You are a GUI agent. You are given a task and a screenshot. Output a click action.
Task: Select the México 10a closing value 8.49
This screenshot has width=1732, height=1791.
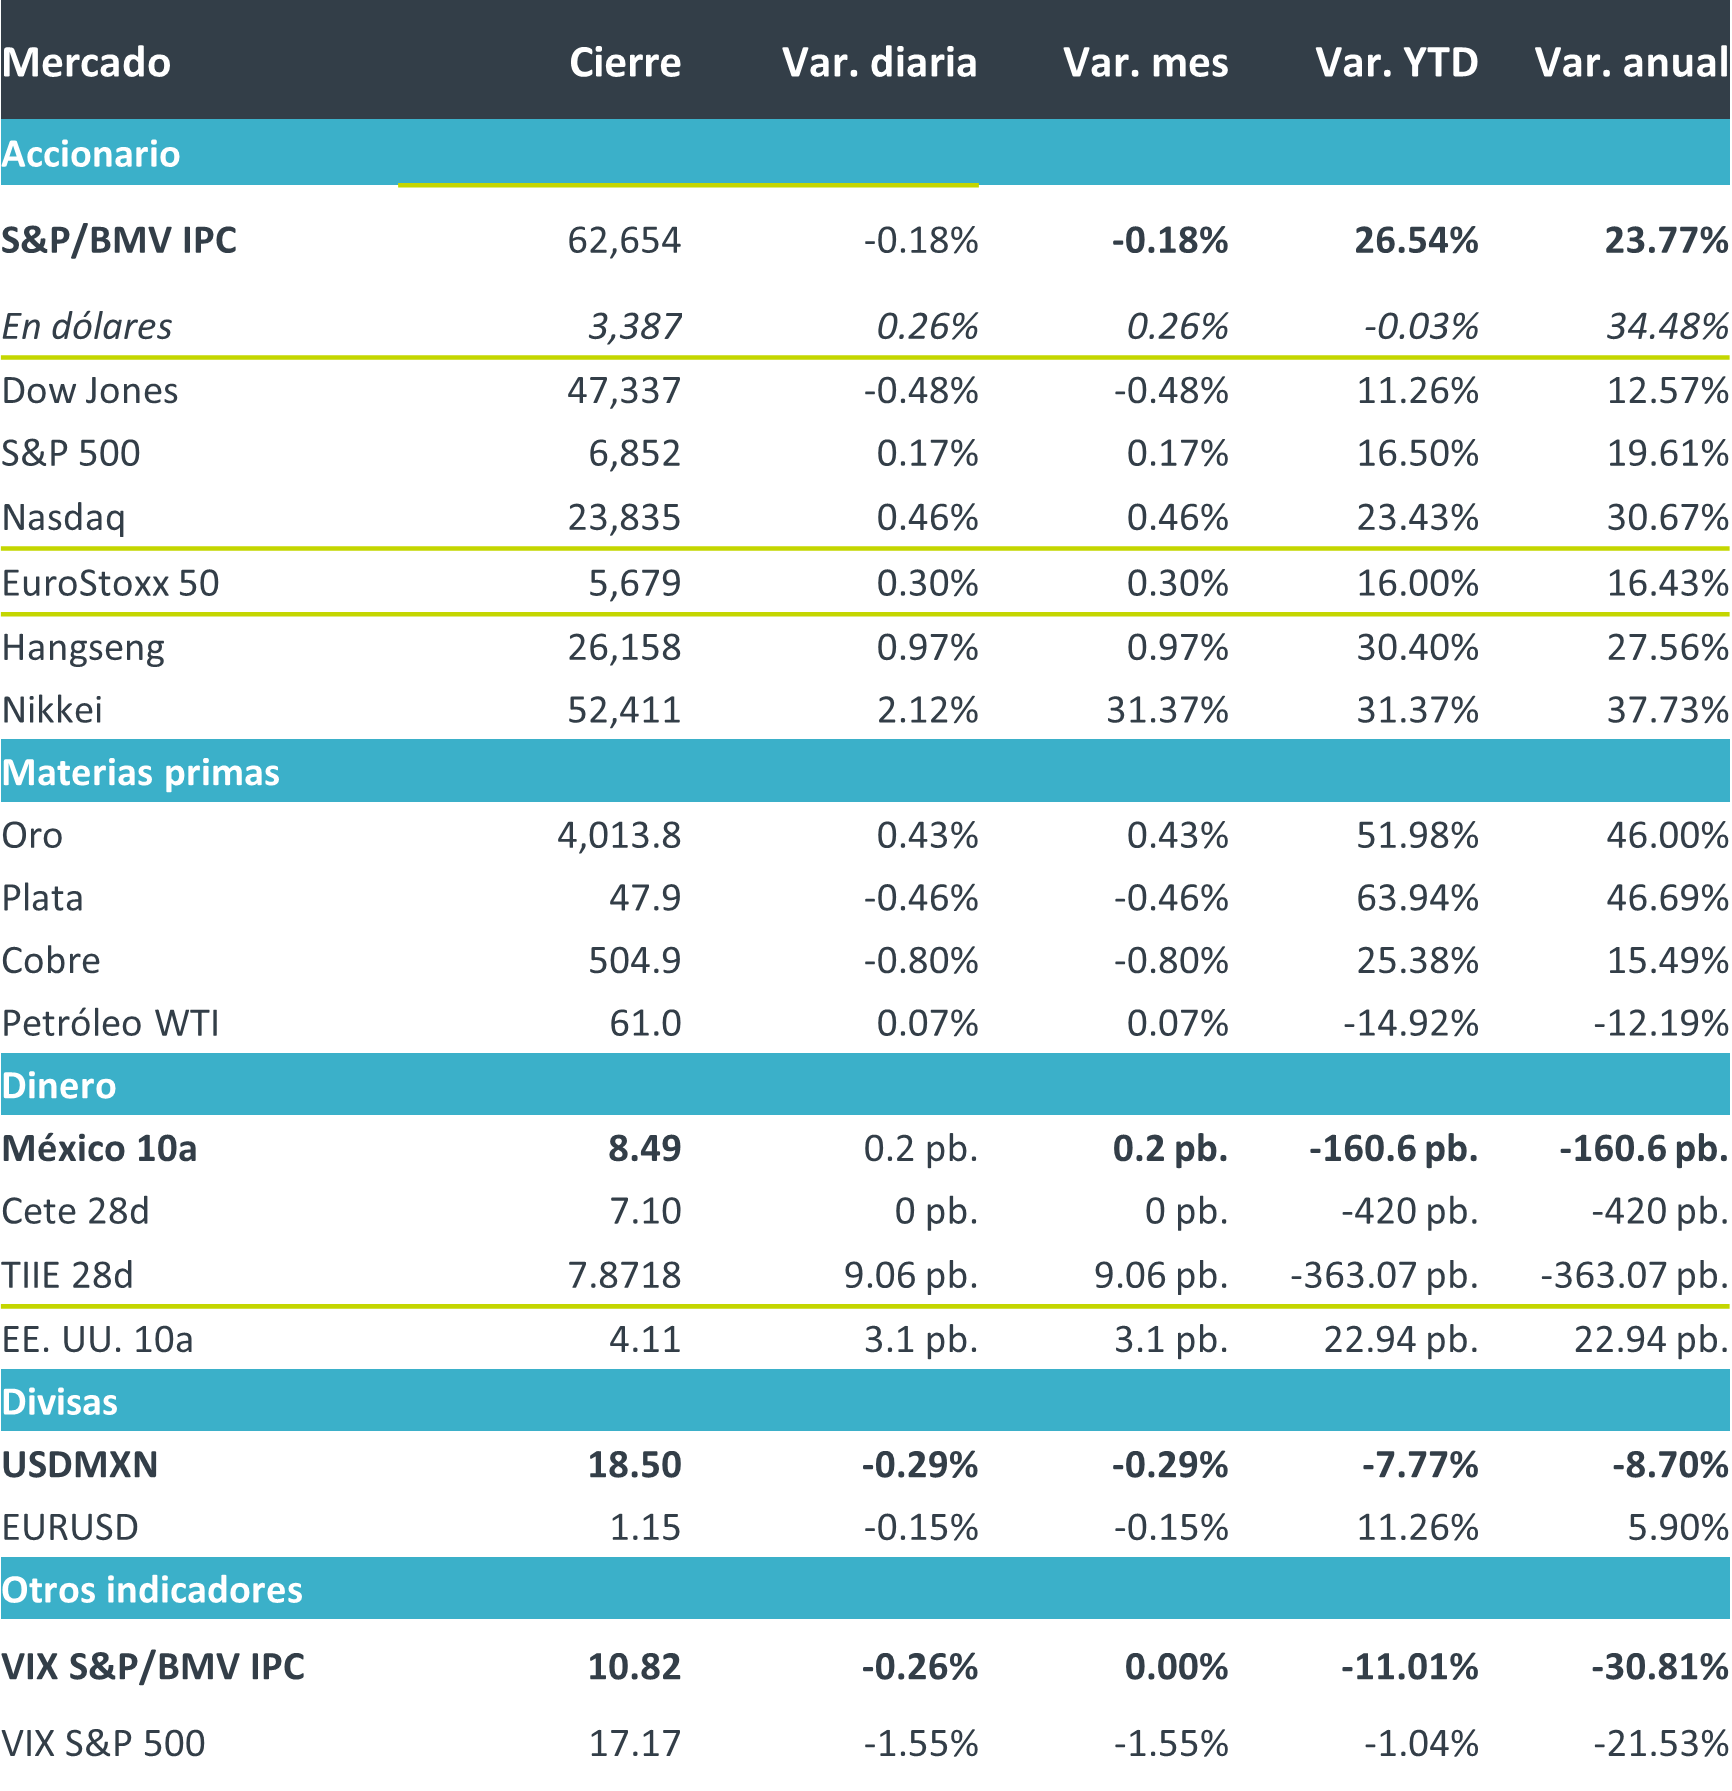pyautogui.click(x=644, y=1148)
